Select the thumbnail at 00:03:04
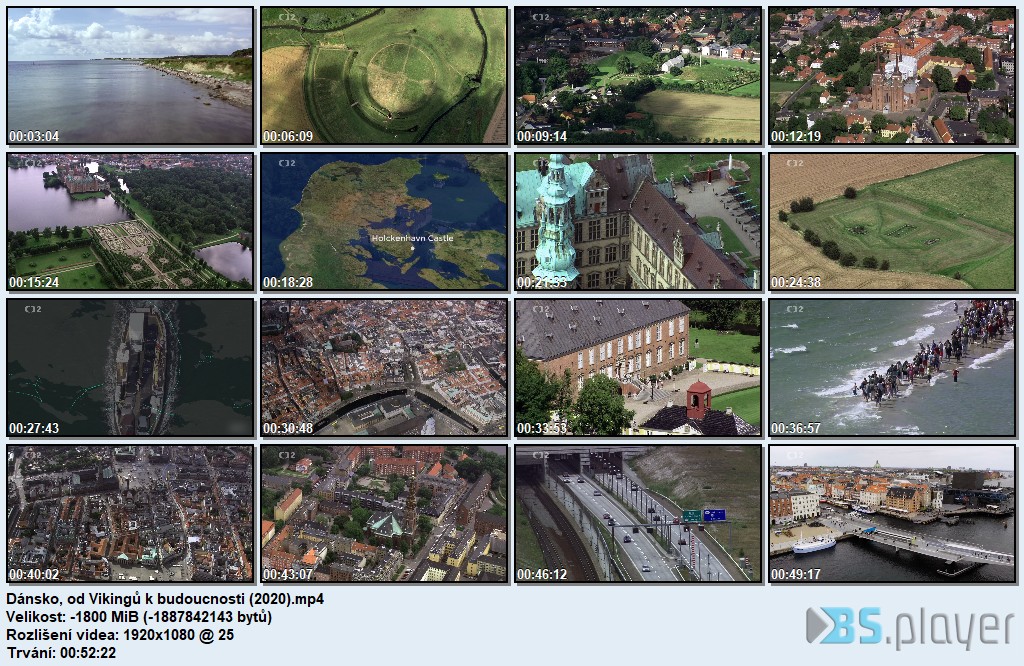 (130, 76)
